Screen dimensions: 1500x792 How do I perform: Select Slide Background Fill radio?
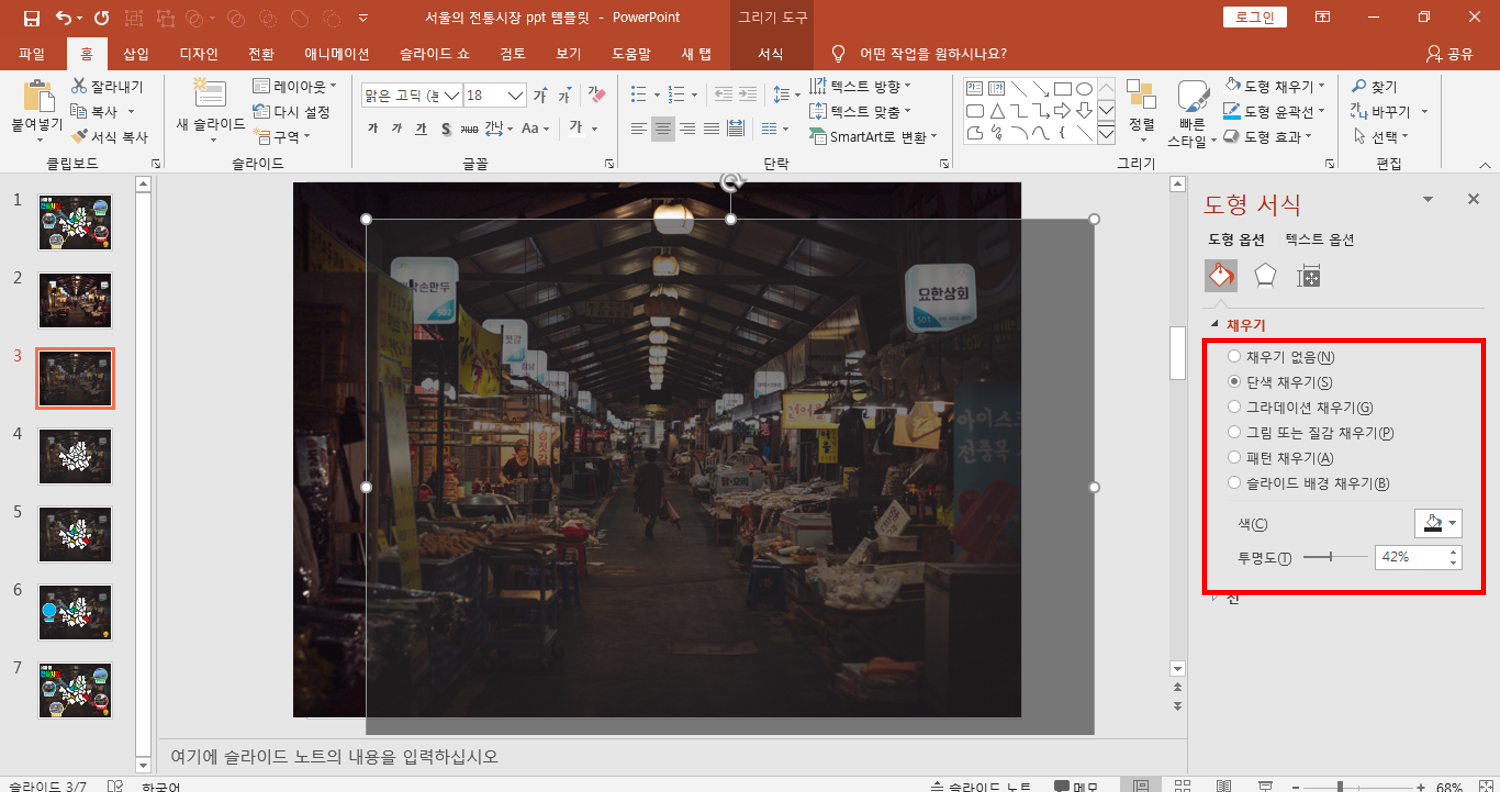click(1235, 483)
